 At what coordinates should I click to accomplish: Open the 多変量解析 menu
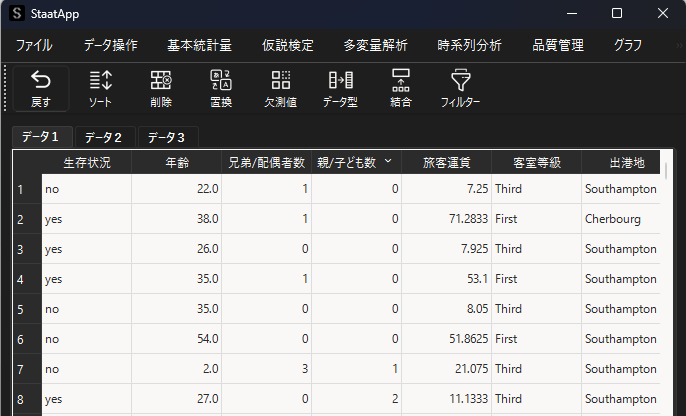click(x=375, y=45)
